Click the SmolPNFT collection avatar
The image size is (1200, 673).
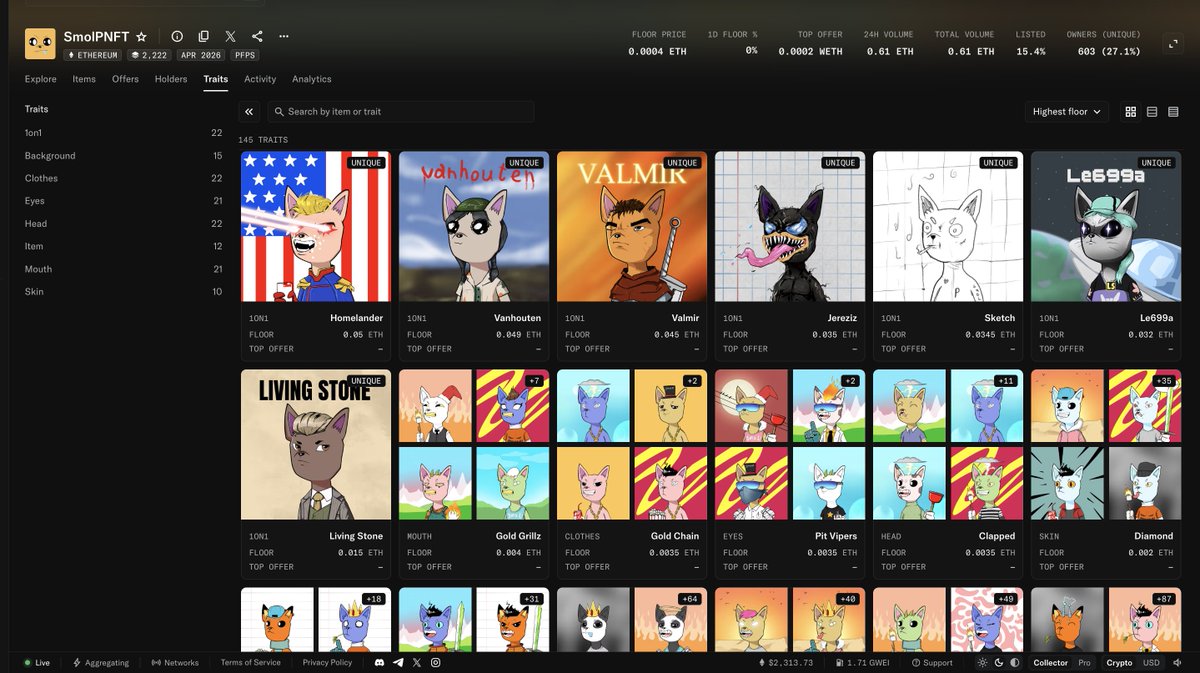[x=40, y=44]
